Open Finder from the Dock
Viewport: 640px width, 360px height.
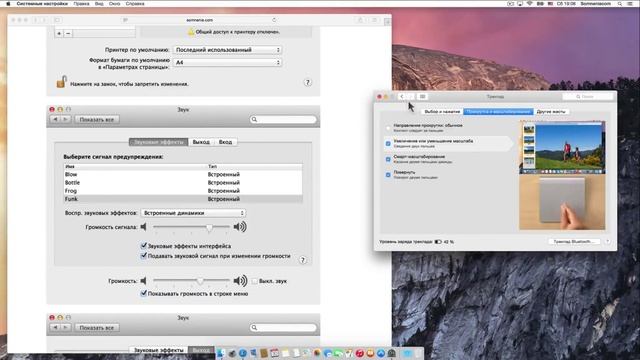pos(221,353)
